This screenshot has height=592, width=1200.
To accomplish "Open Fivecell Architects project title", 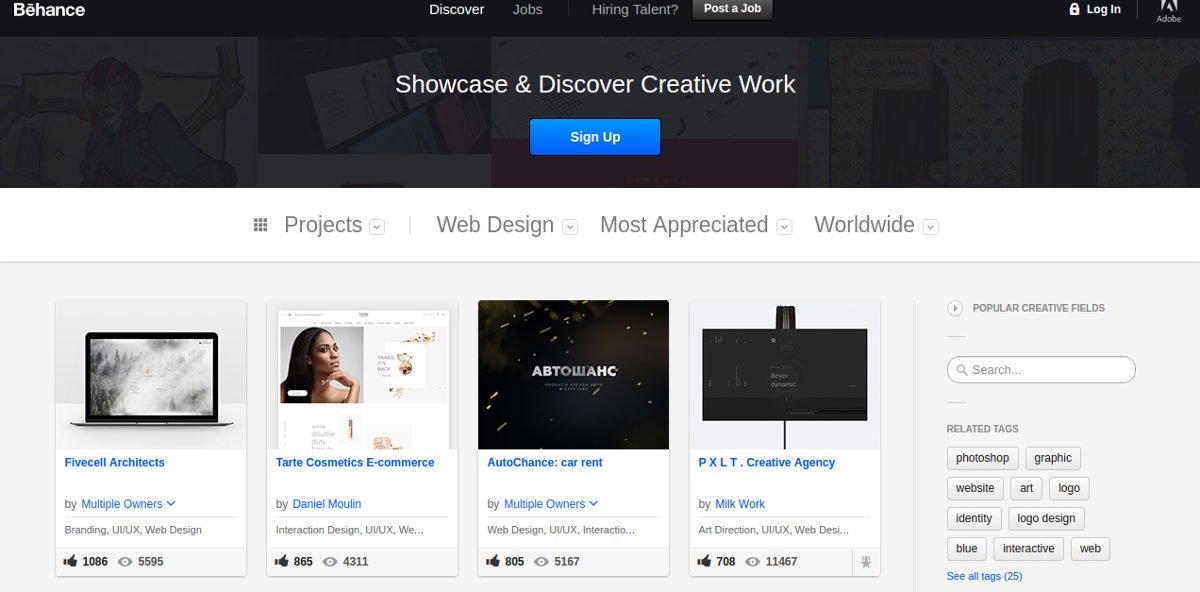I will tap(114, 462).
